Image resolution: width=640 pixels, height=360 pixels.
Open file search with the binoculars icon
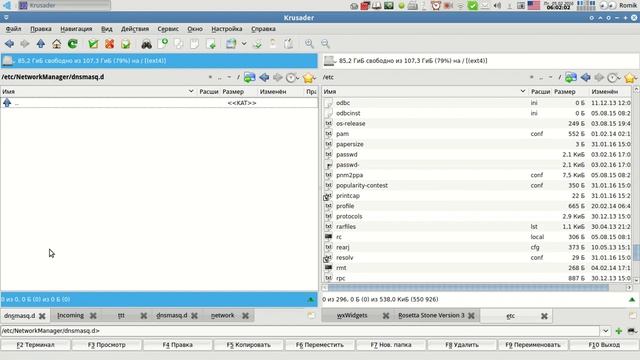[x=147, y=44]
